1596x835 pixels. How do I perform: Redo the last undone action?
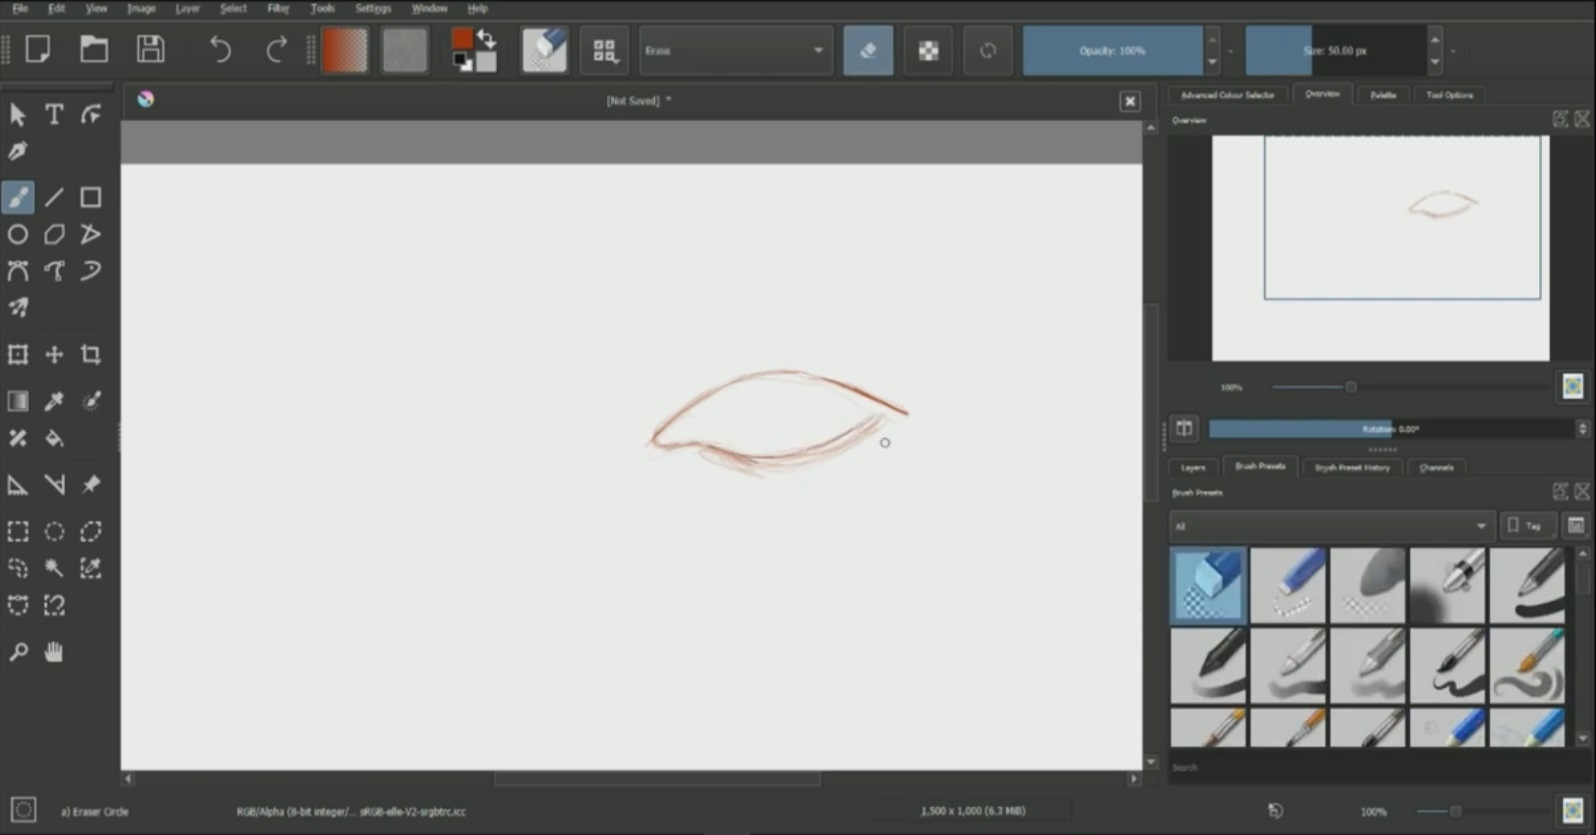(276, 49)
